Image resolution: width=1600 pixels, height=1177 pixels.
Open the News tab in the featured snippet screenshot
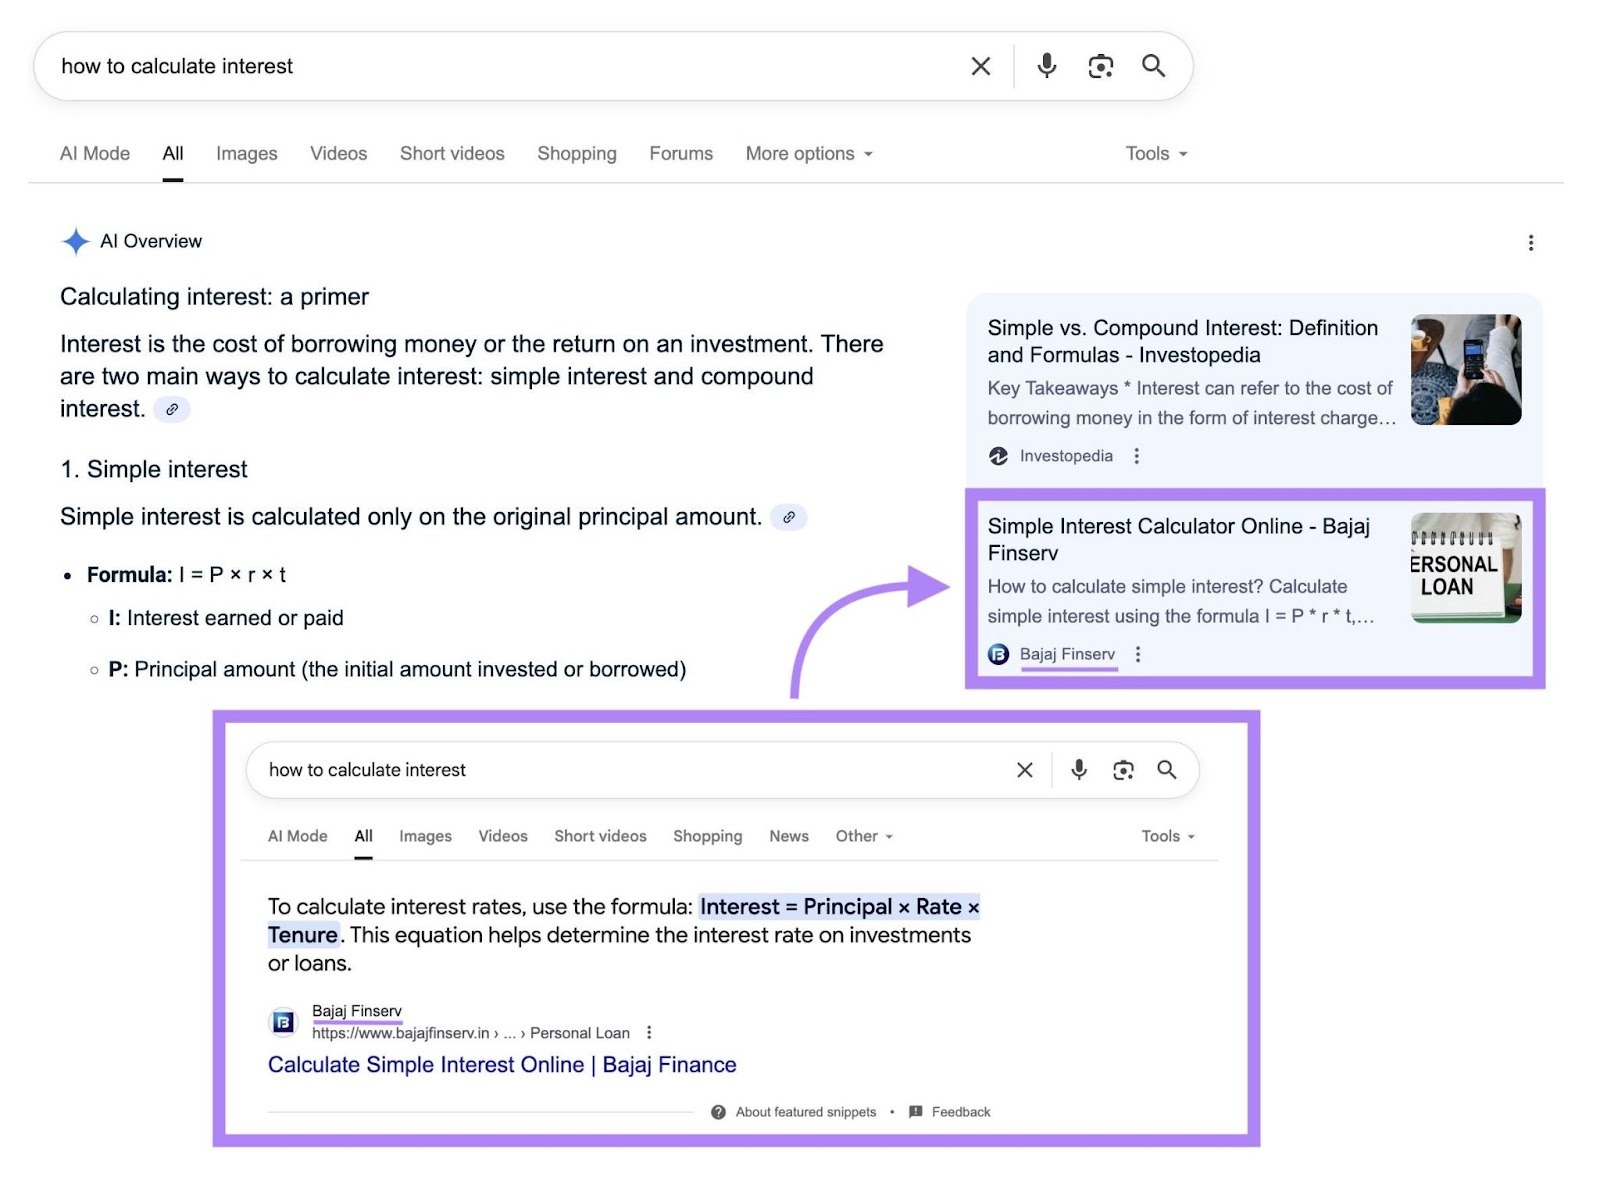pyautogui.click(x=789, y=836)
